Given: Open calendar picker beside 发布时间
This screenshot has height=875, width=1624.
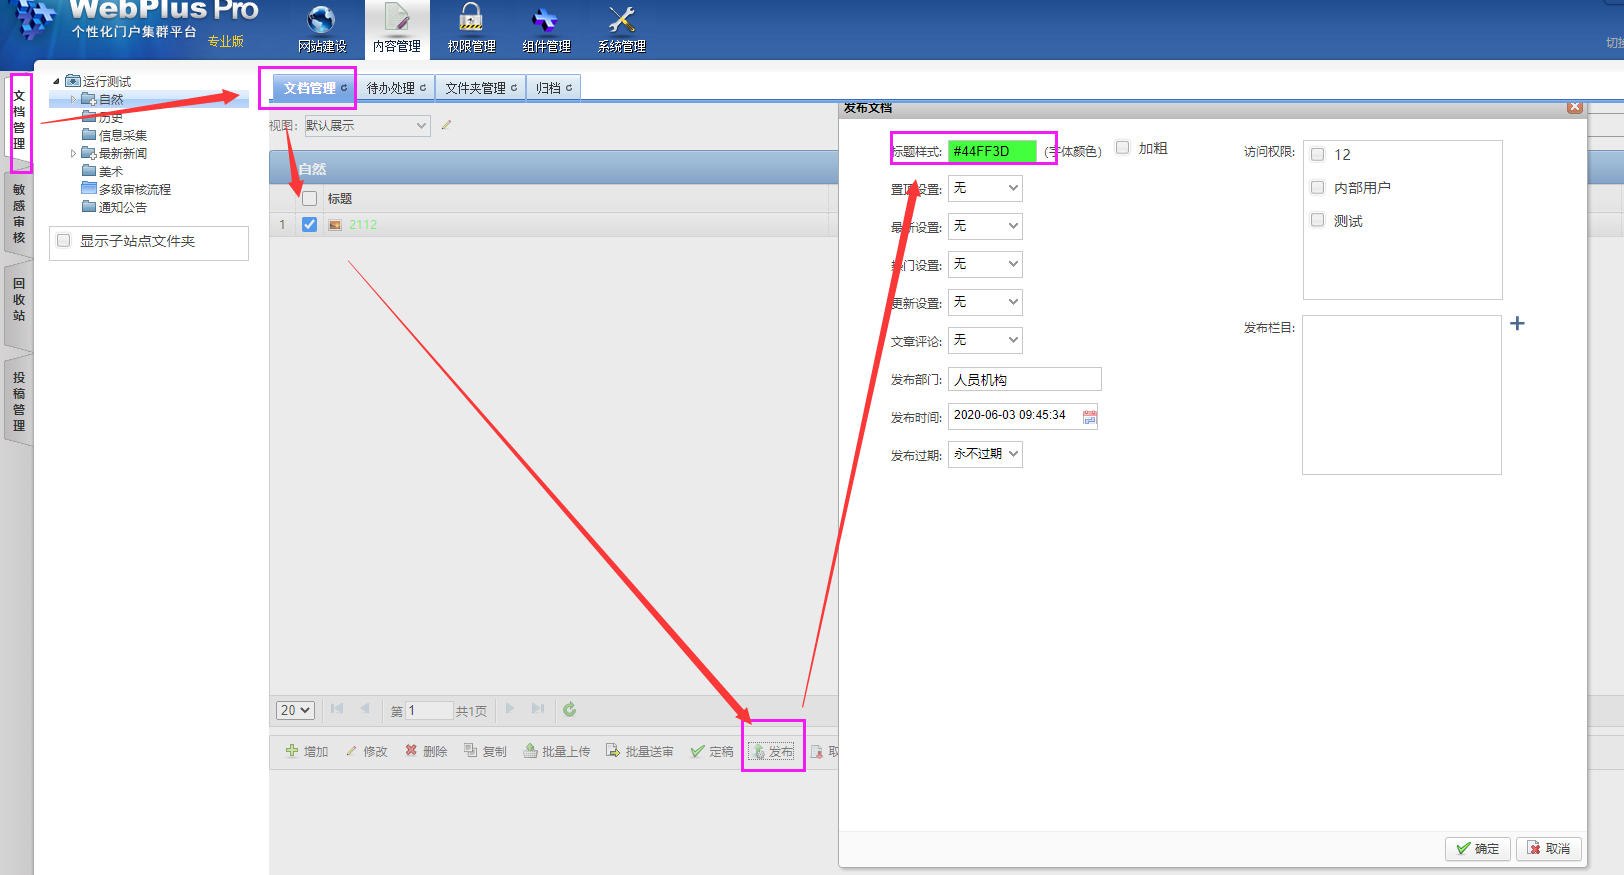Looking at the screenshot, I should point(1090,418).
